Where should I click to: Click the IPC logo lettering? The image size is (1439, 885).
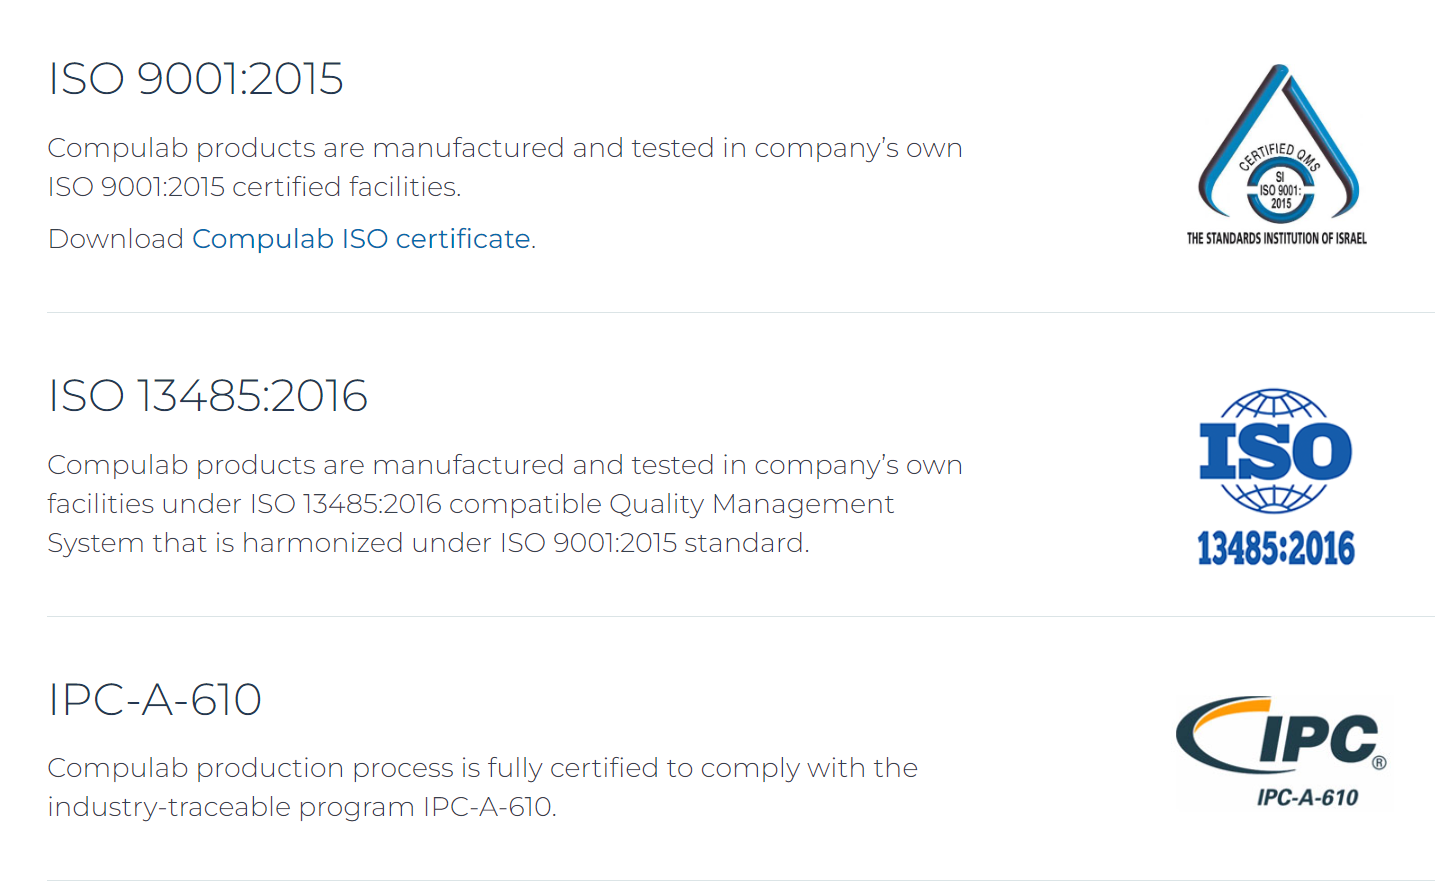click(x=1318, y=740)
